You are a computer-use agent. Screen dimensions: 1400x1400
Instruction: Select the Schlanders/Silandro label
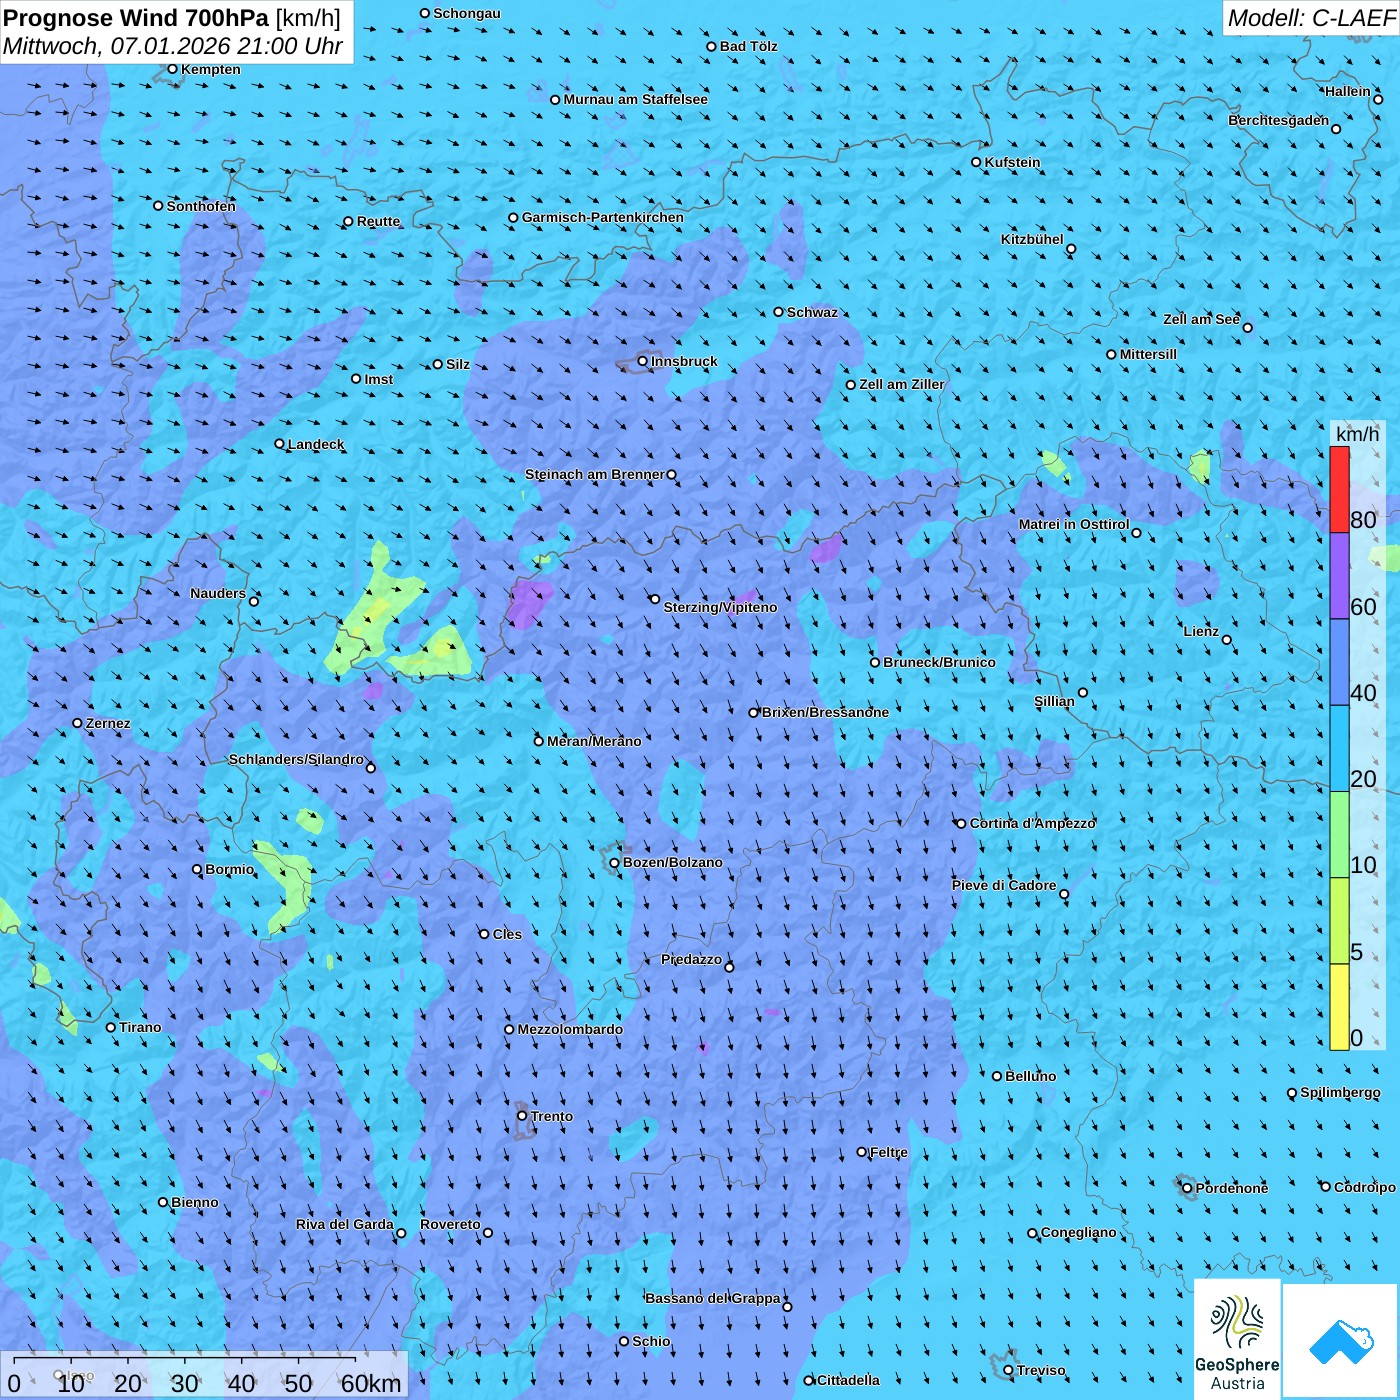pos(296,759)
